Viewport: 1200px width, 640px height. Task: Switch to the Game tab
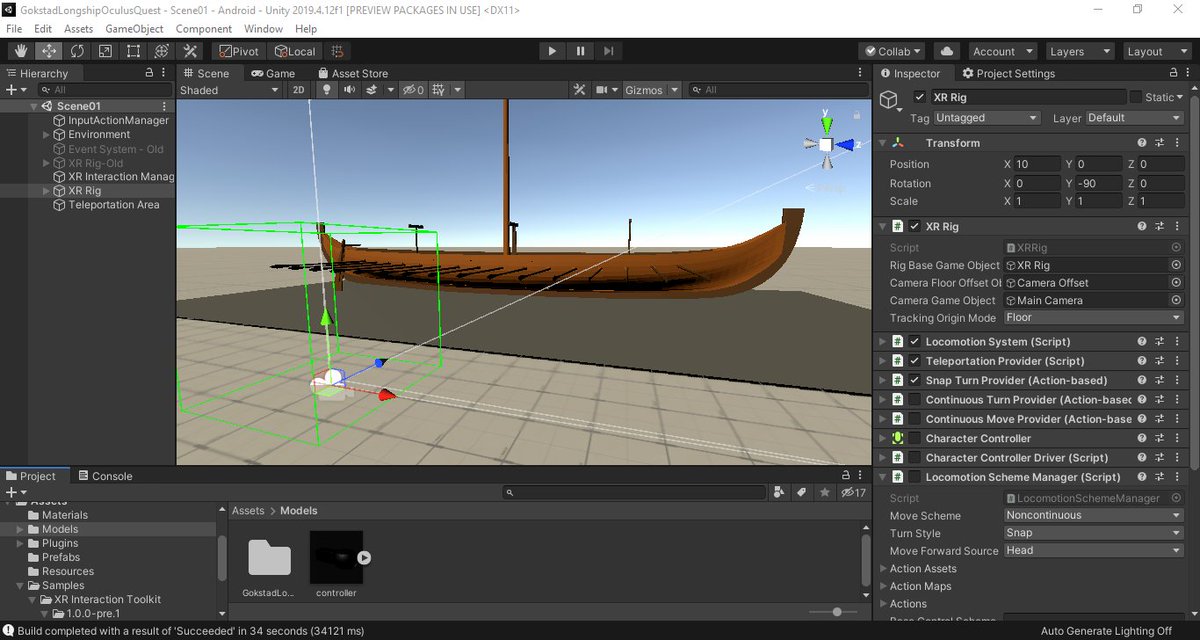(x=272, y=73)
